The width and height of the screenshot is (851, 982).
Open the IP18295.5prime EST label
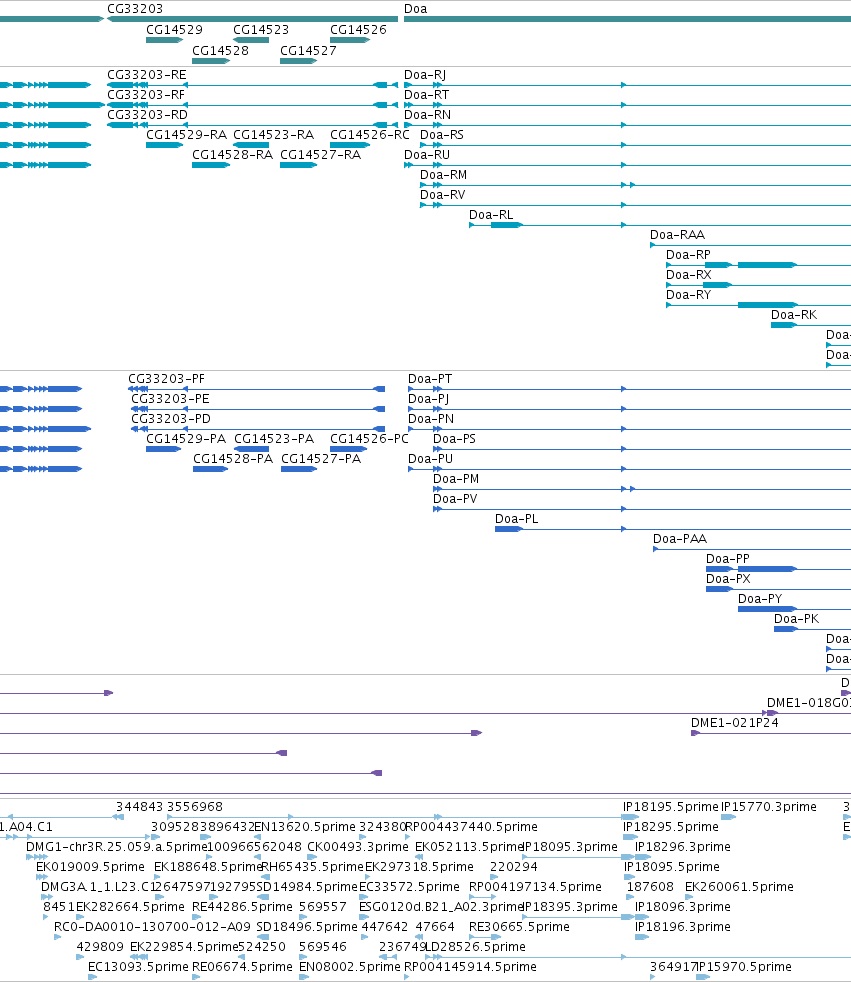point(670,827)
